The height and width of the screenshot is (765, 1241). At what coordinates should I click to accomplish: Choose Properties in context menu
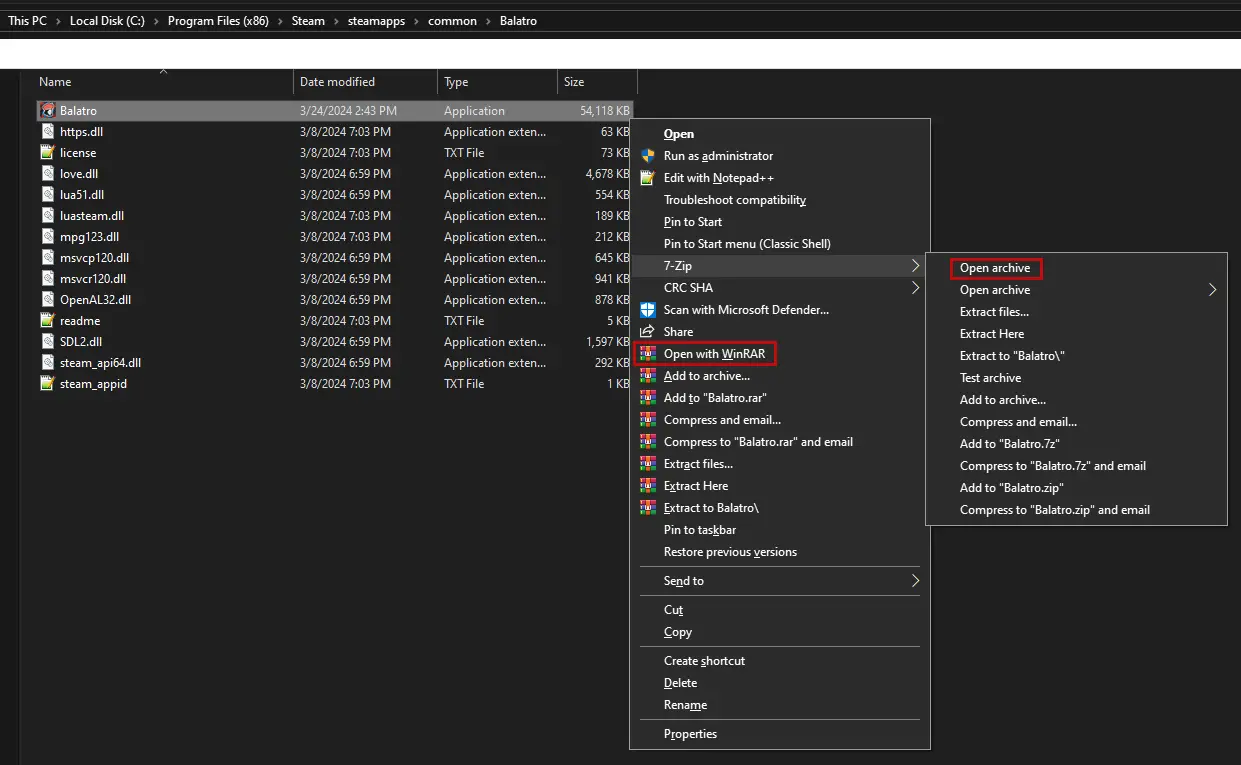(x=690, y=734)
